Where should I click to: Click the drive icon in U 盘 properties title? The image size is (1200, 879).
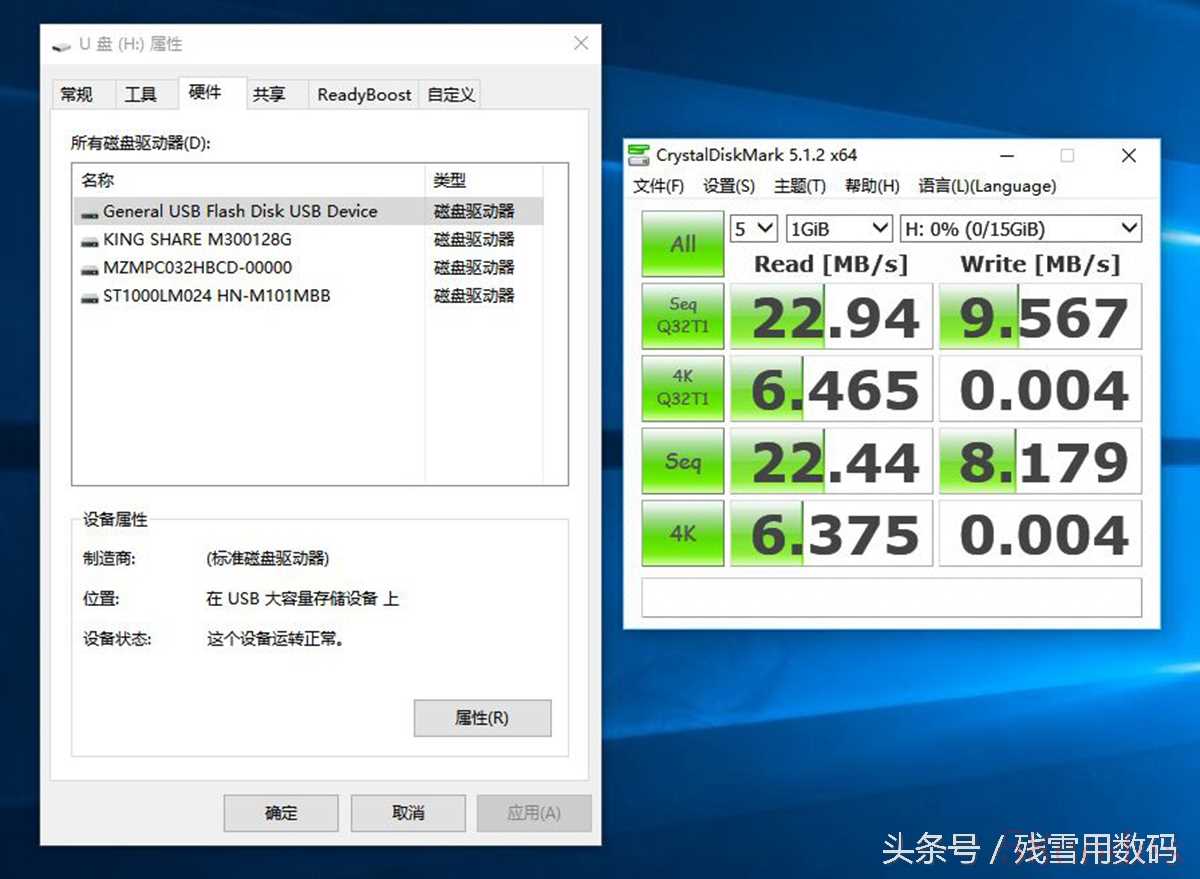(62, 45)
